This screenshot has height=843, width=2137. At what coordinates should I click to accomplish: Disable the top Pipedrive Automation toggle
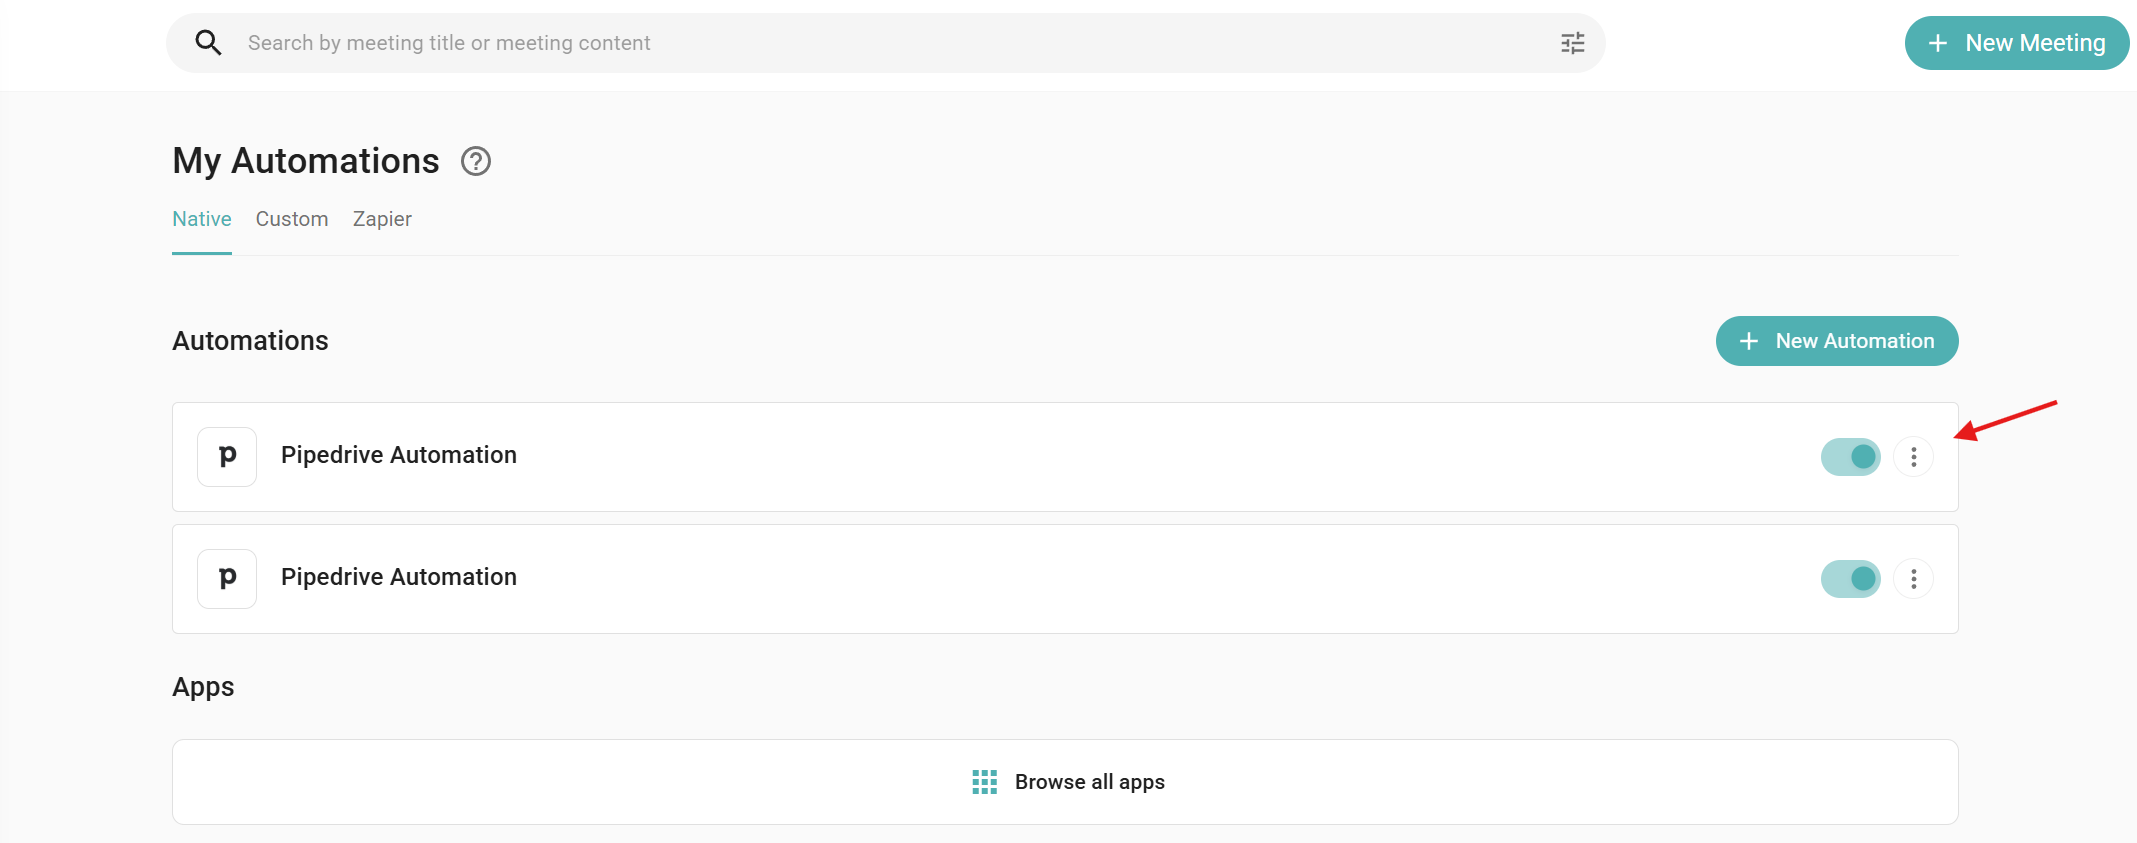click(x=1850, y=457)
